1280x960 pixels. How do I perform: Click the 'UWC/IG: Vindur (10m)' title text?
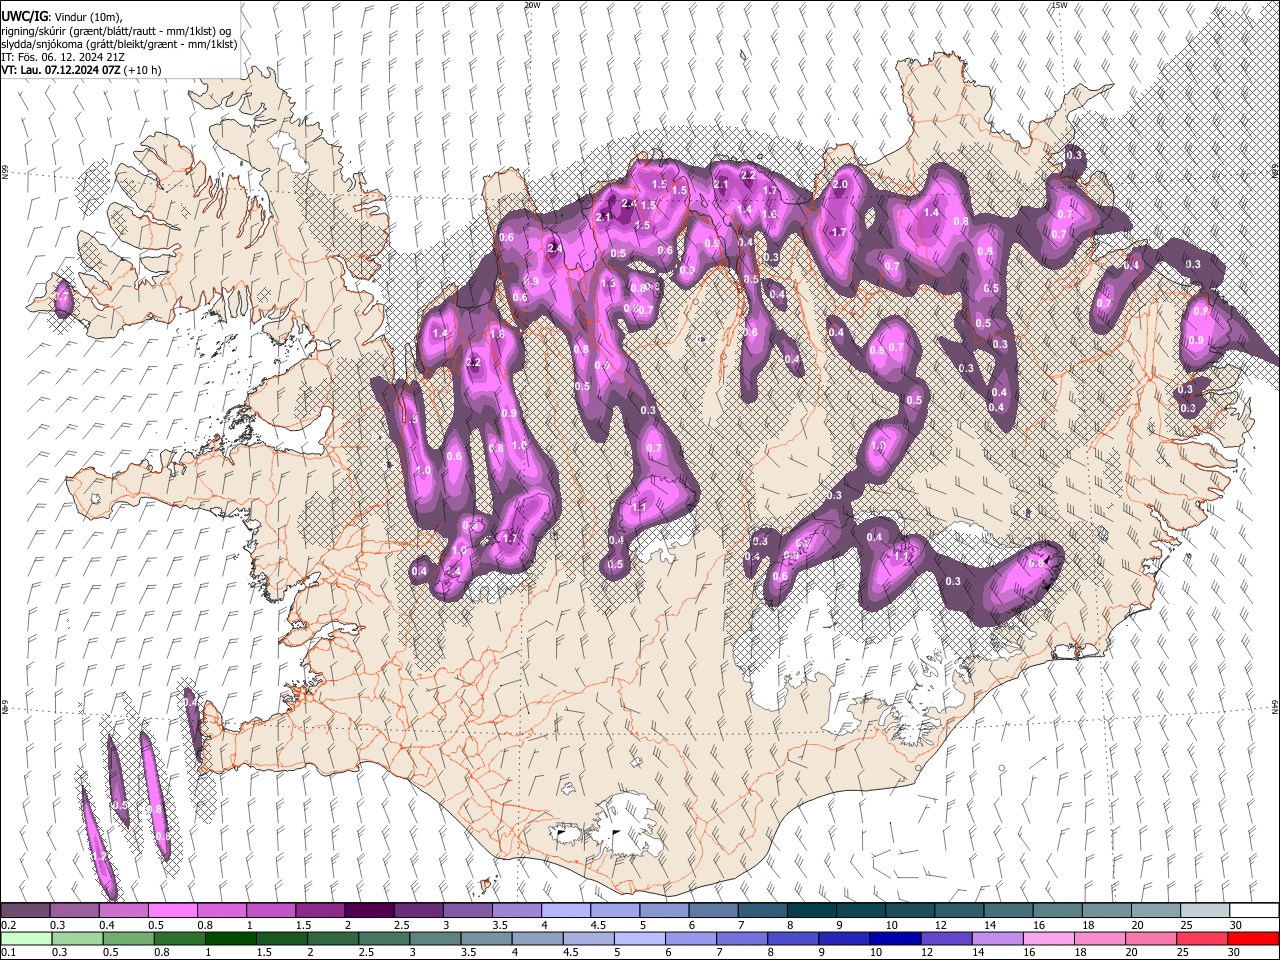point(60,17)
